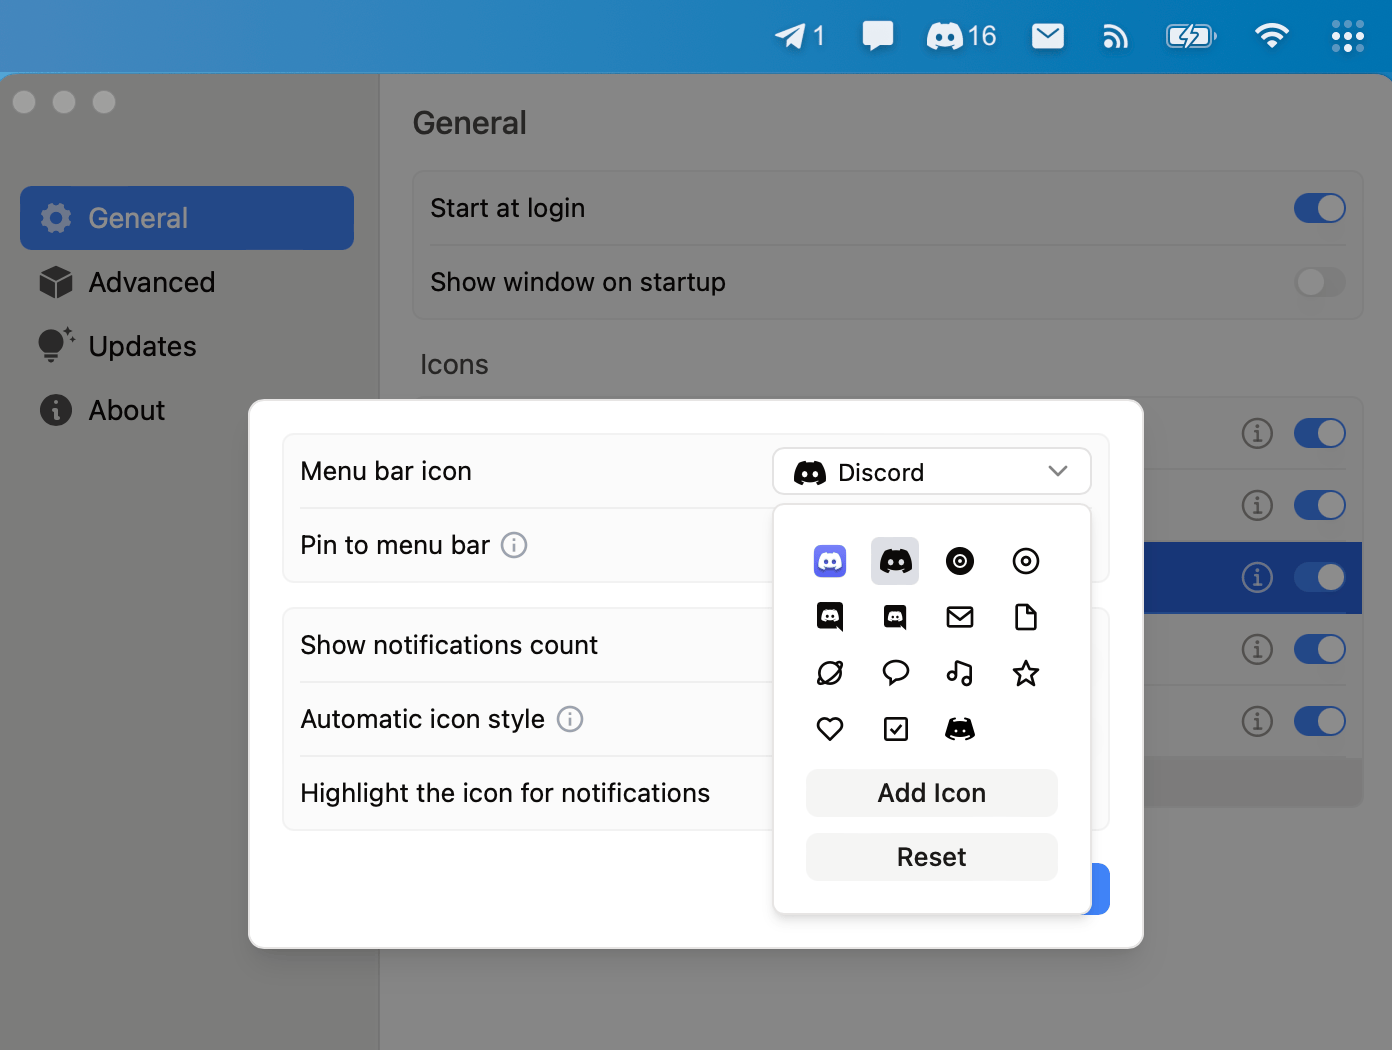Toggle the second Icons list switch
The height and width of the screenshot is (1050, 1392).
click(x=1320, y=505)
